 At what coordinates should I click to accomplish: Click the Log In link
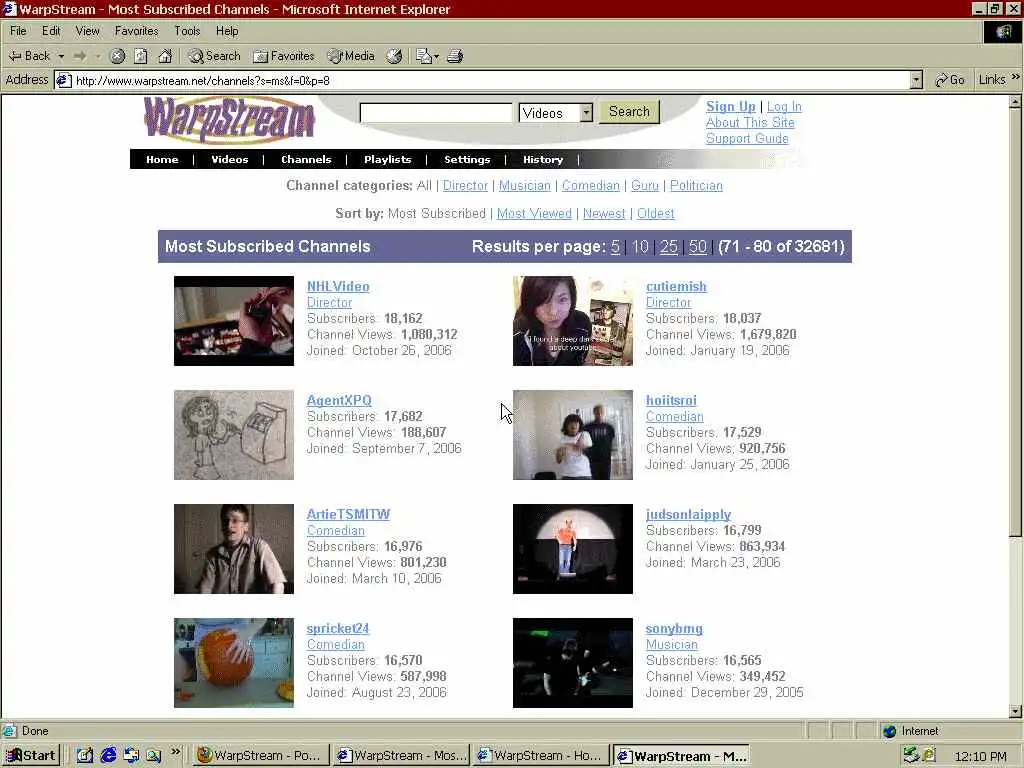pyautogui.click(x=784, y=106)
